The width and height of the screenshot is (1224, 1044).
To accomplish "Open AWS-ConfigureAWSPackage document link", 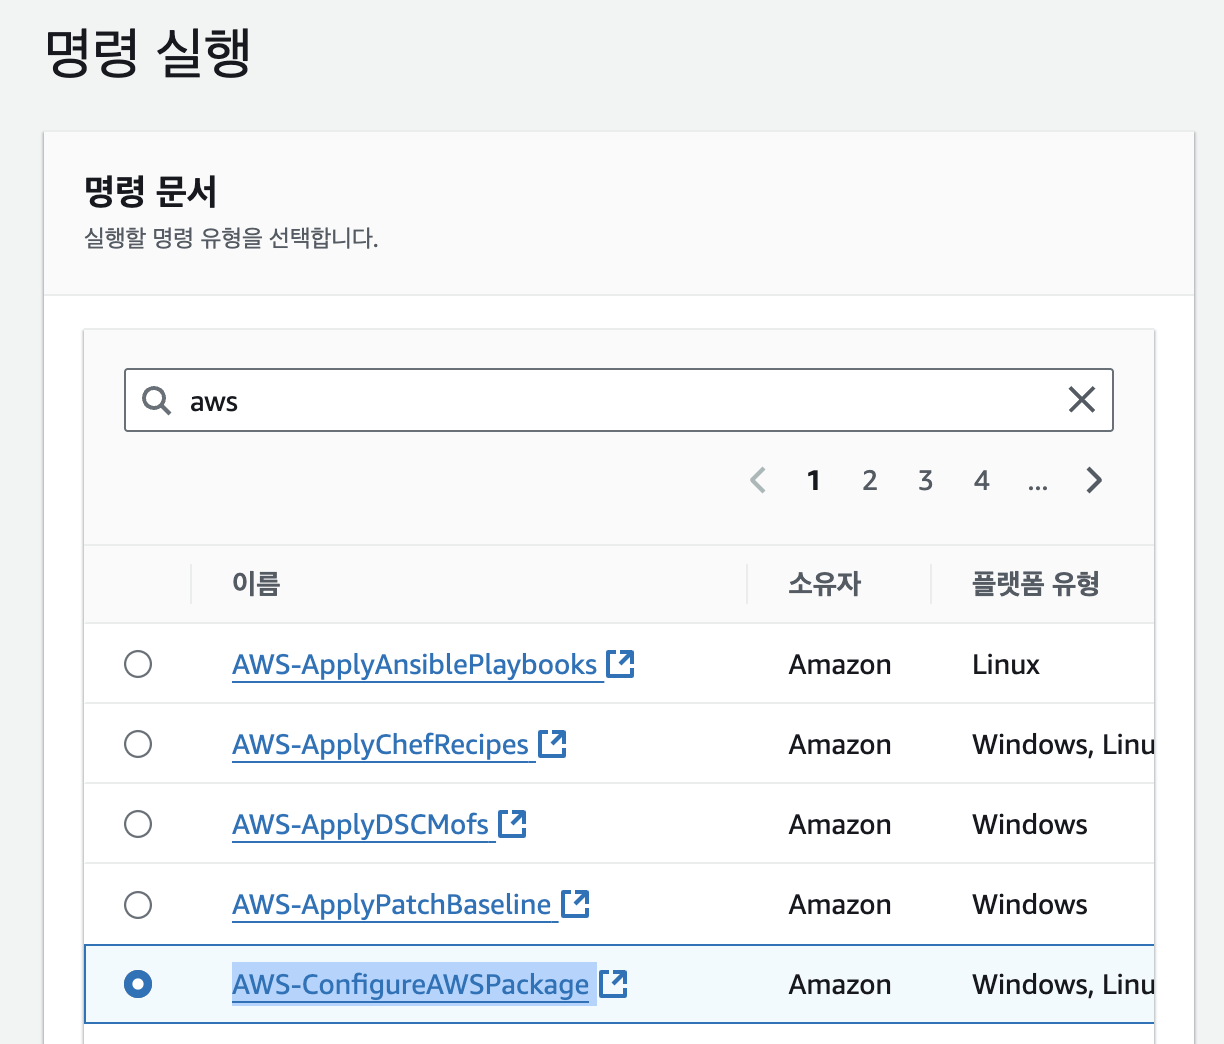I will click(x=411, y=985).
